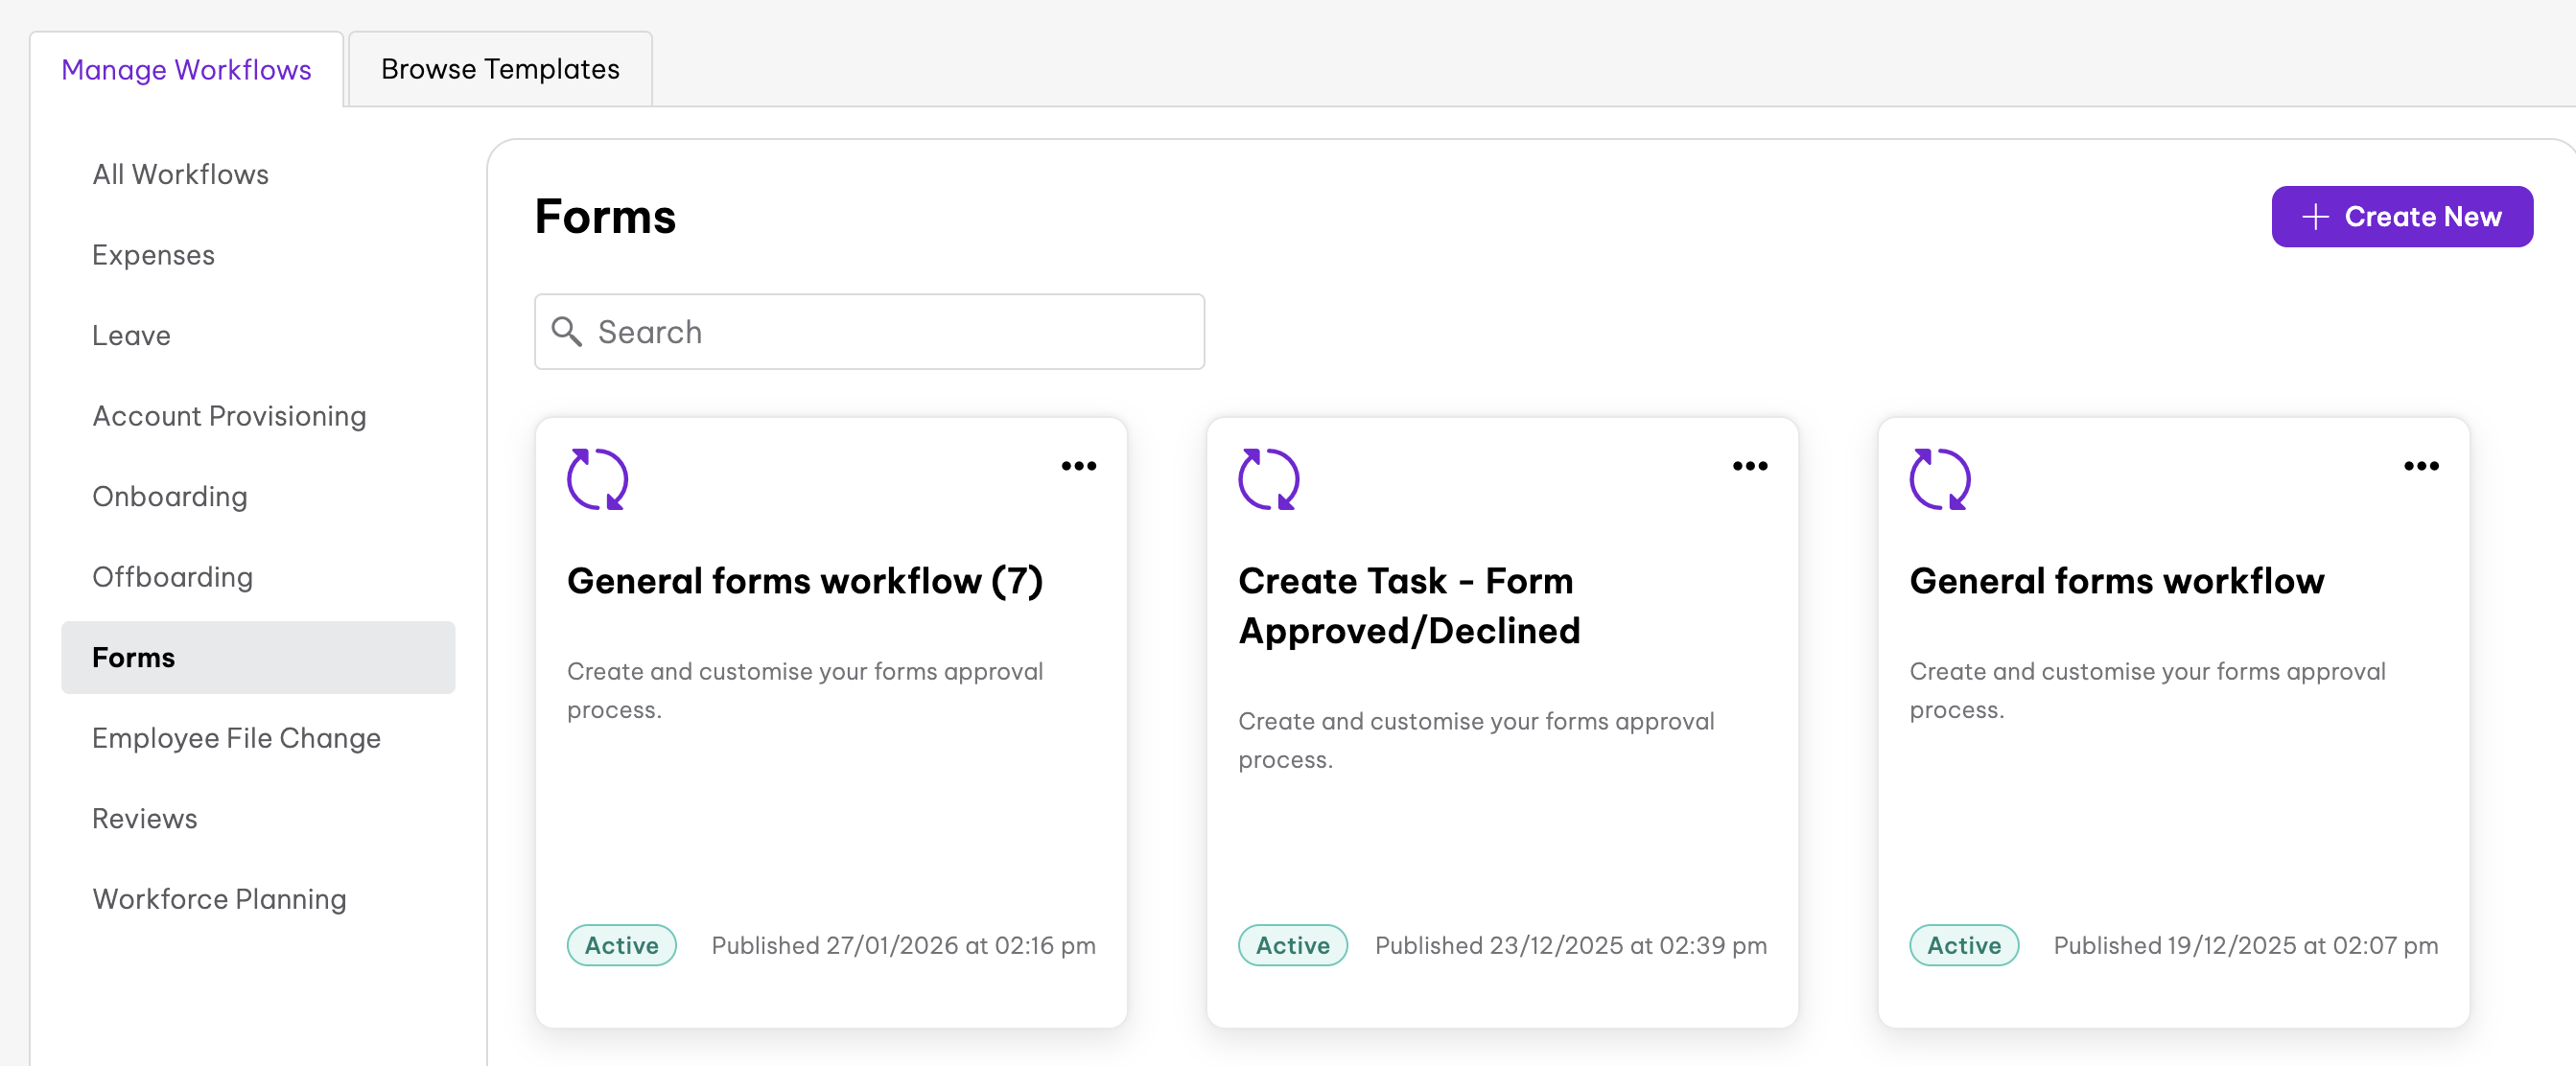Open Create Task - Form Approved/Declined title
The width and height of the screenshot is (2576, 1066).
pos(1408,606)
